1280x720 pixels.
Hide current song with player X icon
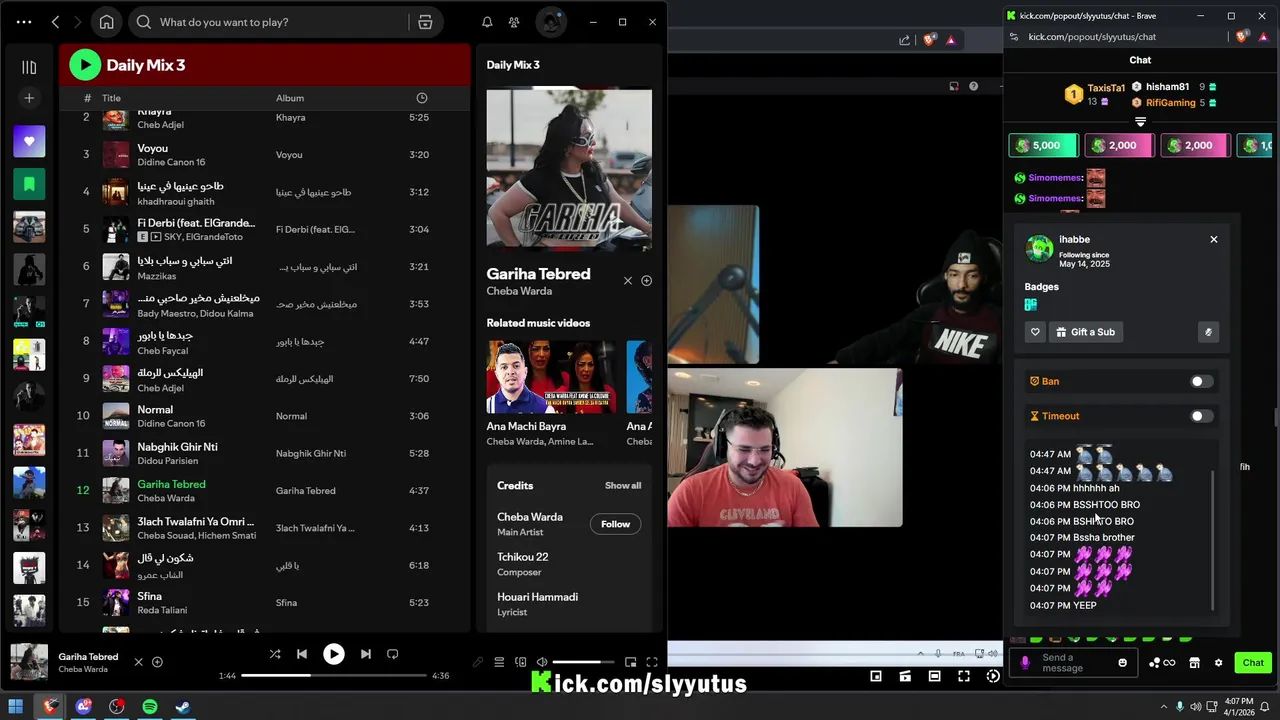pyautogui.click(x=139, y=662)
